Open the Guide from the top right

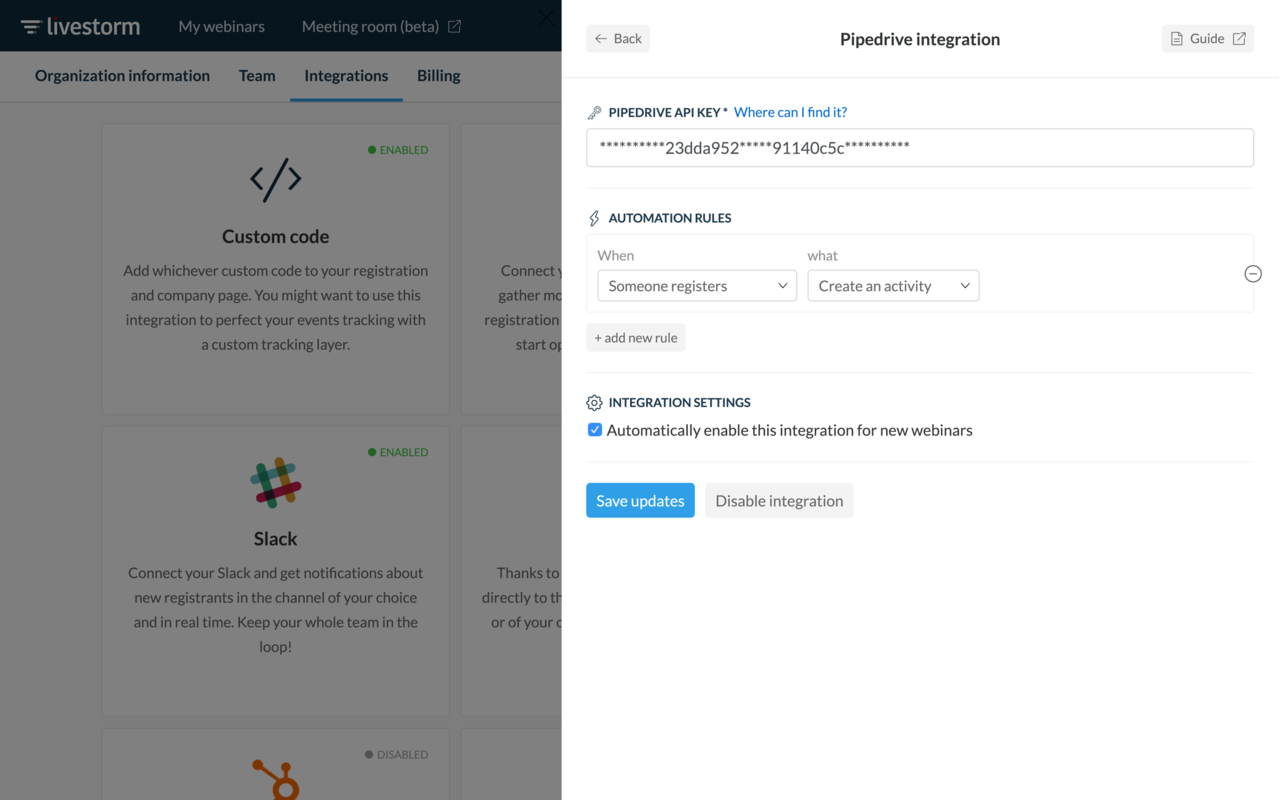click(x=1207, y=37)
